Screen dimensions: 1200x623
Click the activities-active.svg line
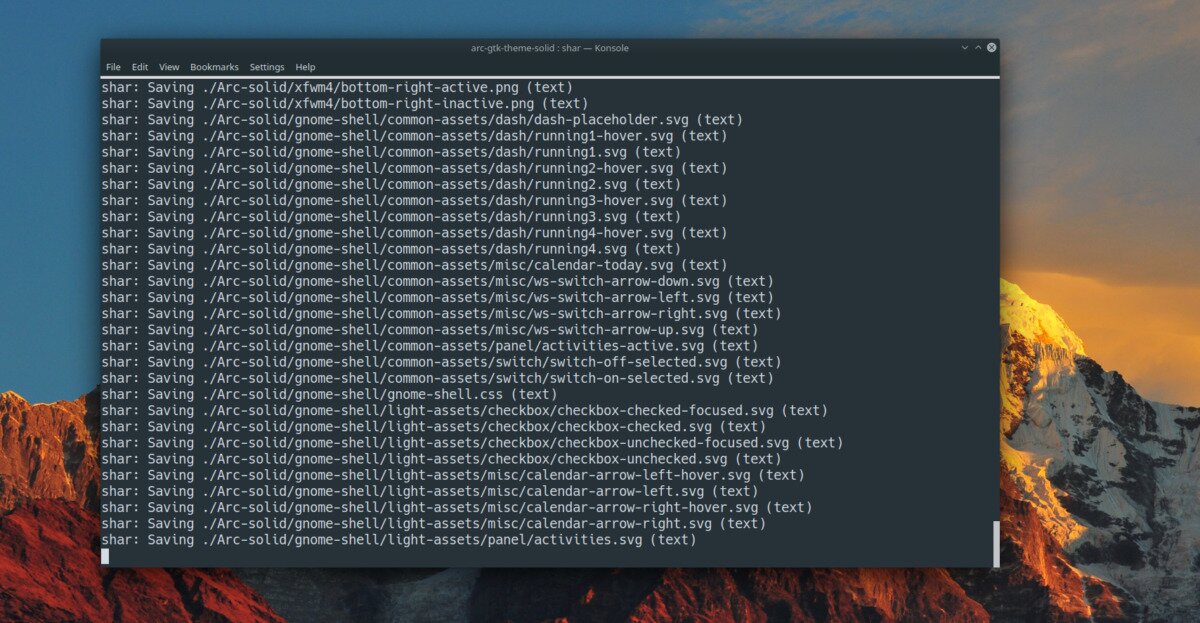(x=430, y=345)
